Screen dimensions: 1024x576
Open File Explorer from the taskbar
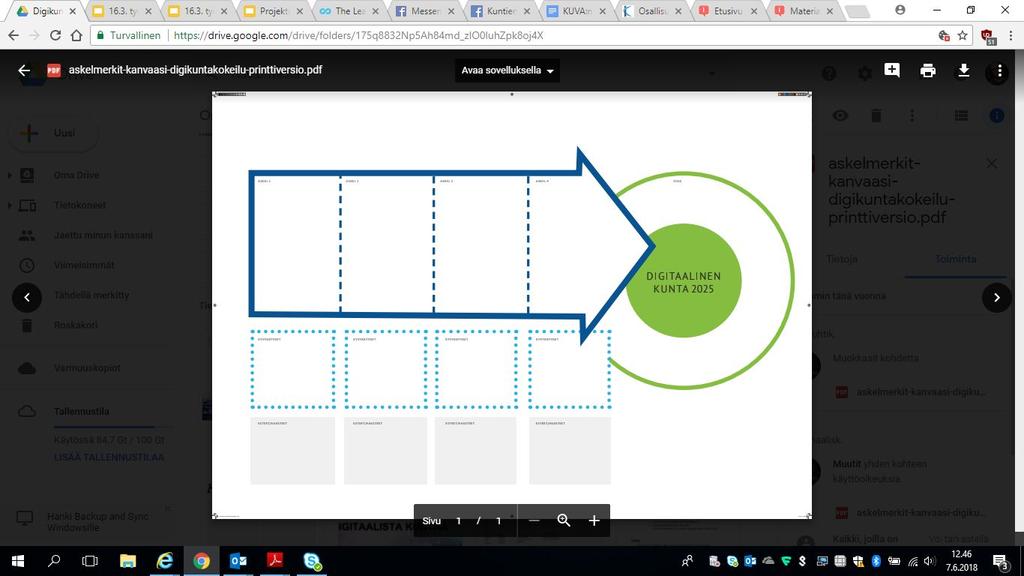[128, 561]
